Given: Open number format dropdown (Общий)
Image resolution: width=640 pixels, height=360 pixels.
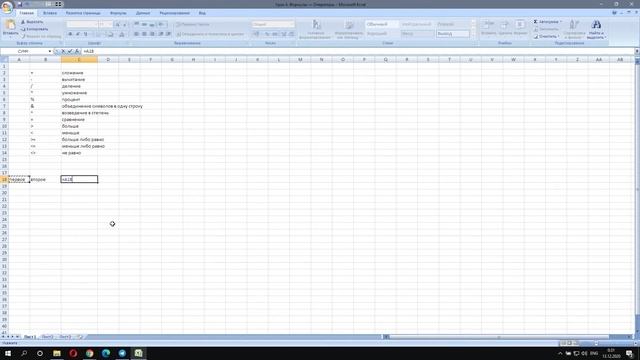Looking at the screenshot, I should click(273, 24).
